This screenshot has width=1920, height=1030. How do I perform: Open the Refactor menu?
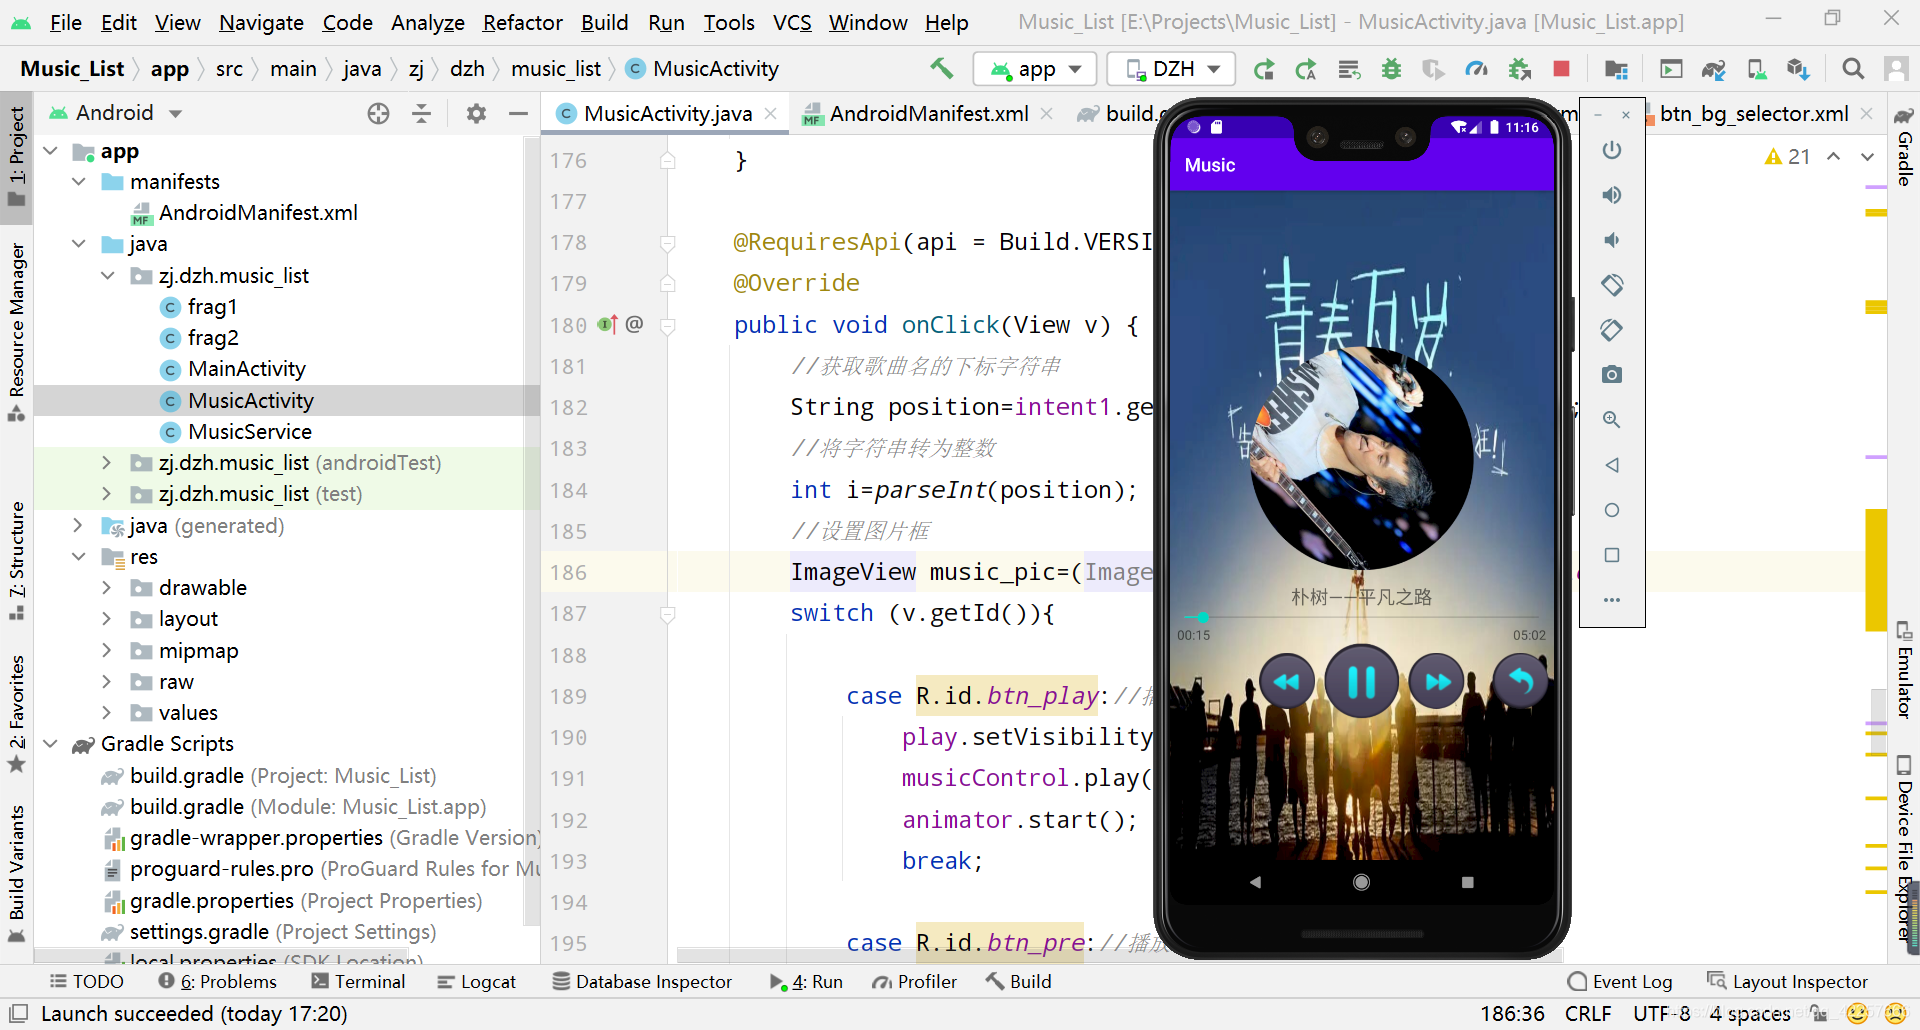point(522,22)
